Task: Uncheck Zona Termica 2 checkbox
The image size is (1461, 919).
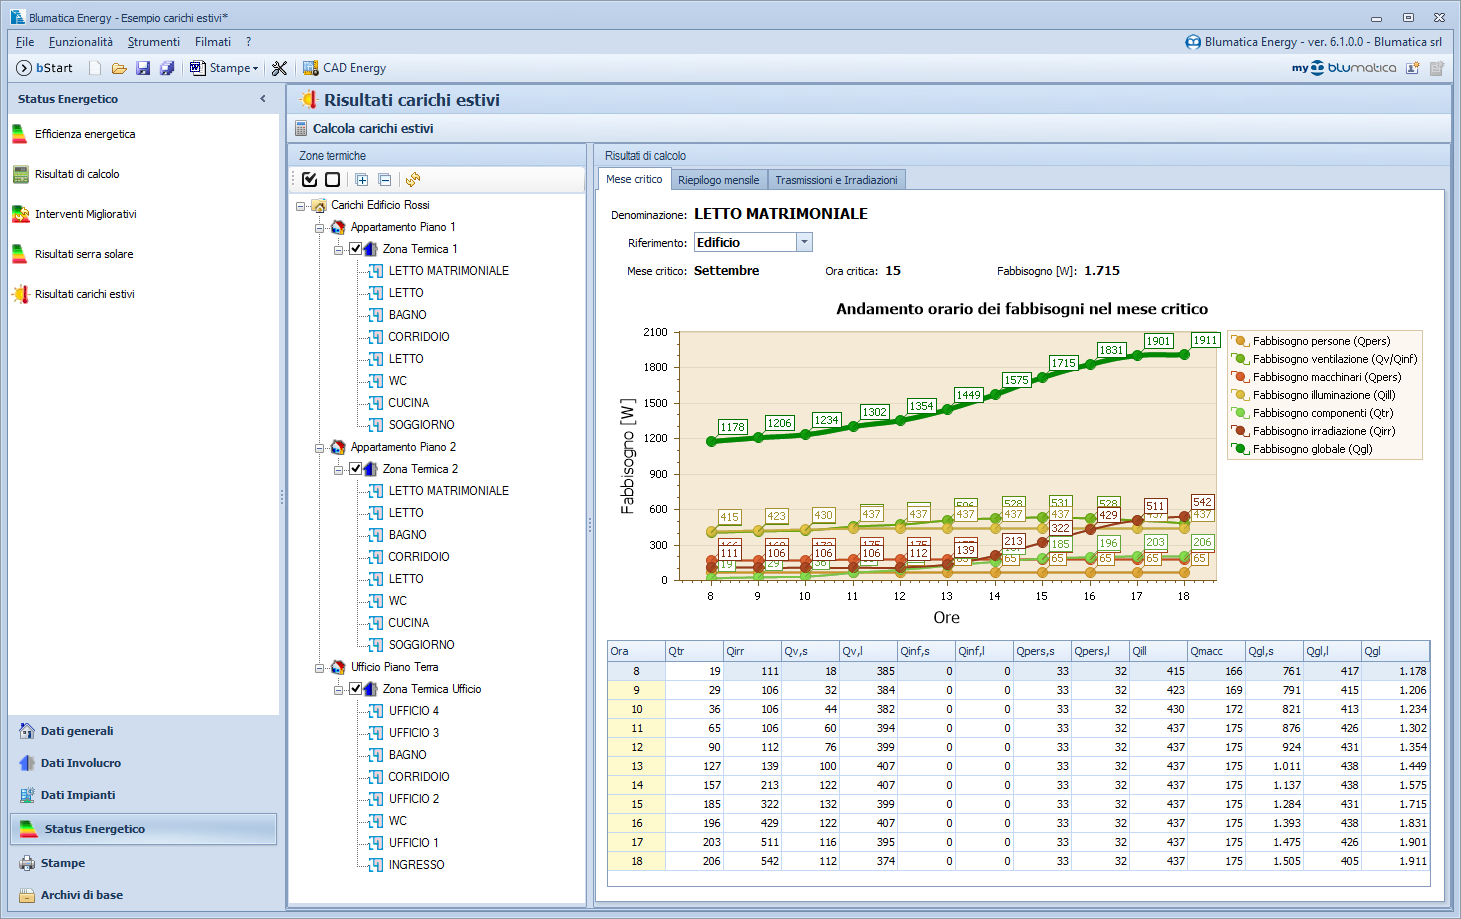Action: (x=355, y=469)
